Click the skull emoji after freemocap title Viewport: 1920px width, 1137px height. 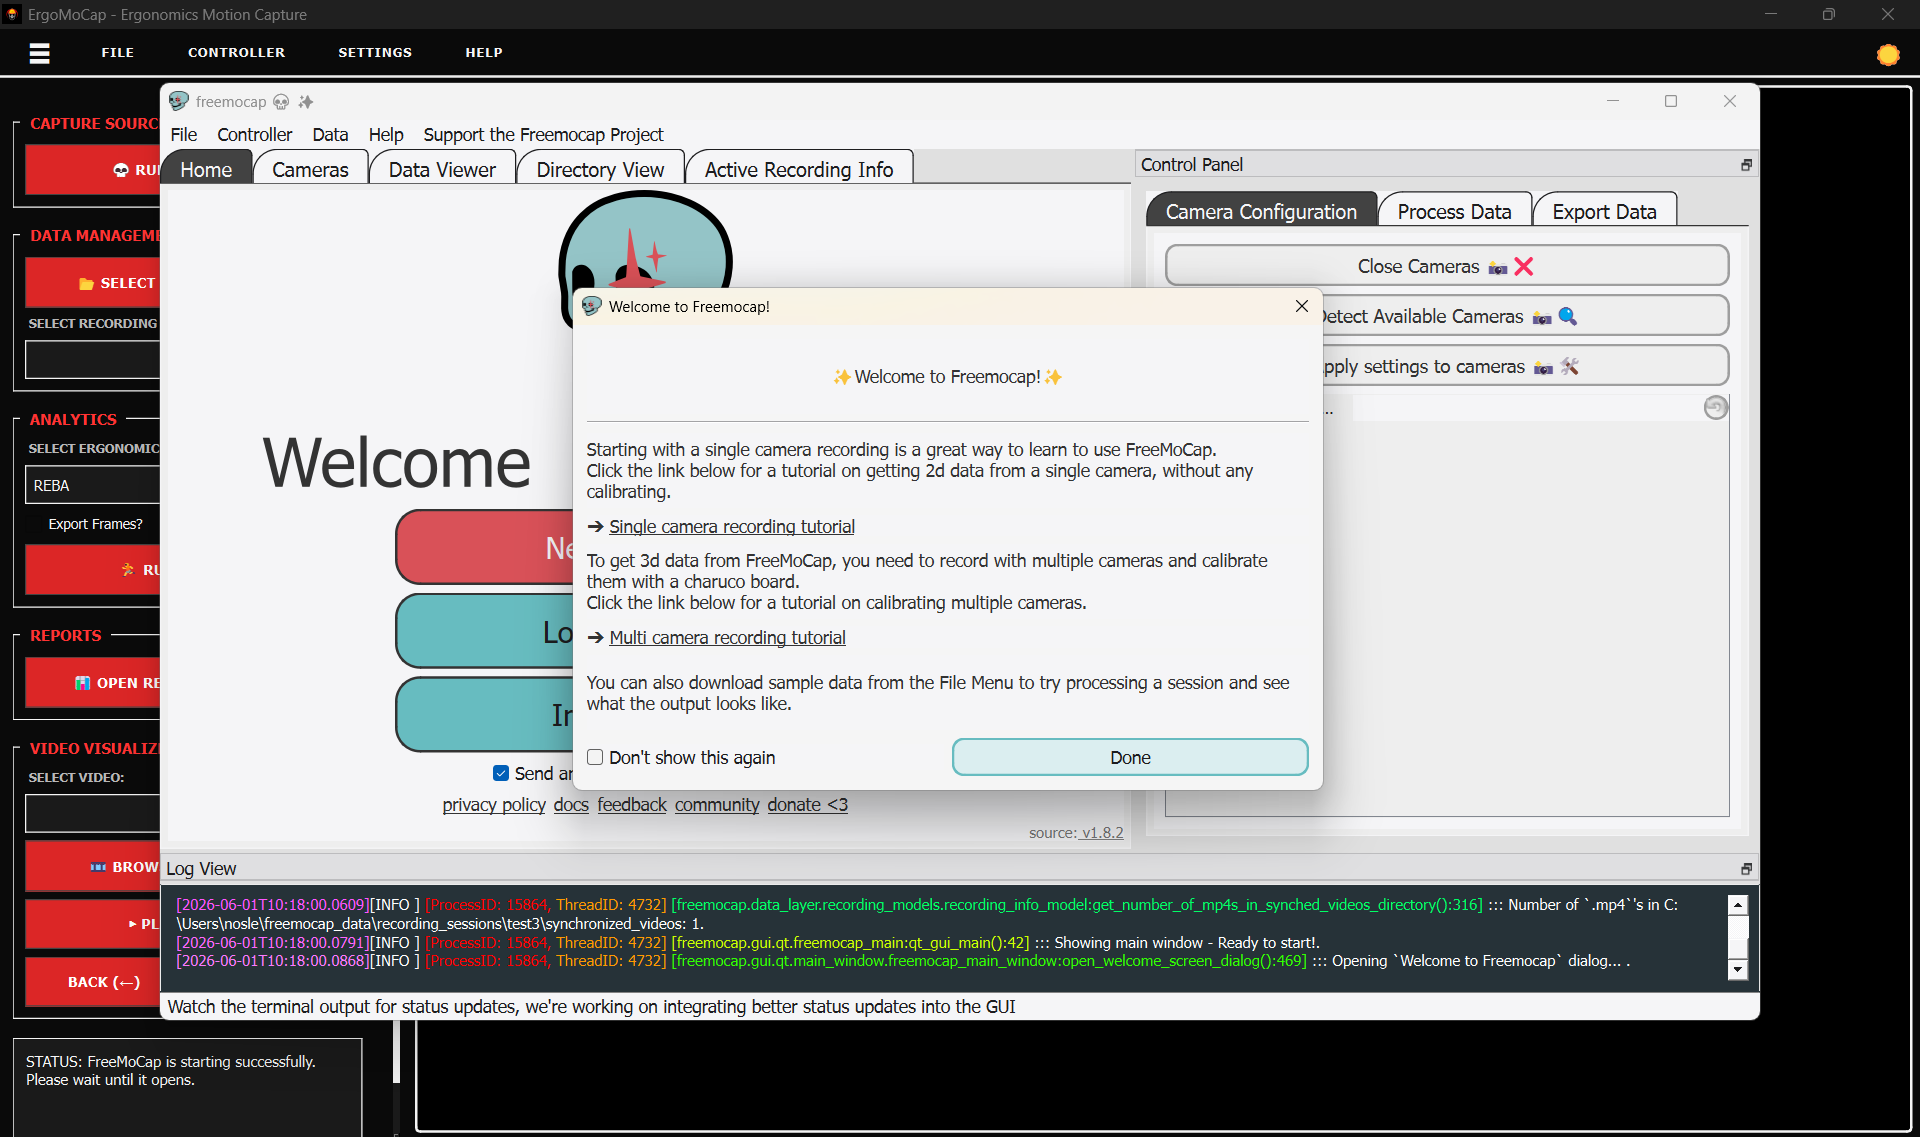[281, 102]
